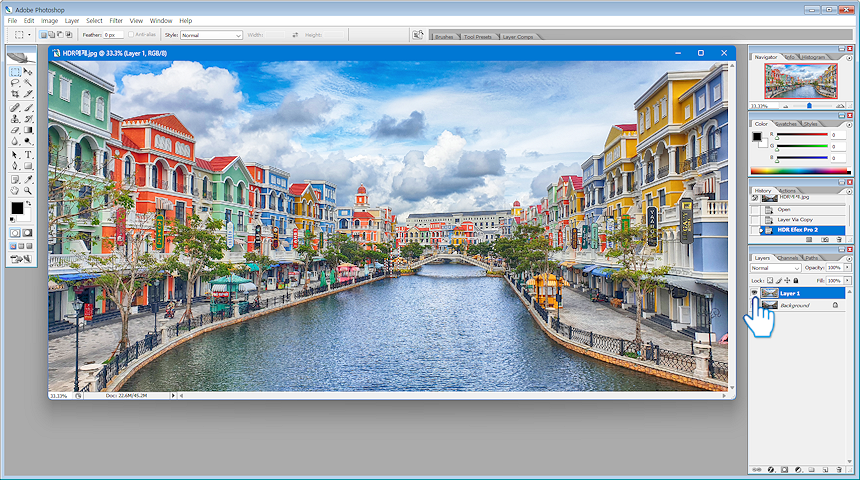Reset default foreground and background colors

pyautogui.click(x=13, y=219)
